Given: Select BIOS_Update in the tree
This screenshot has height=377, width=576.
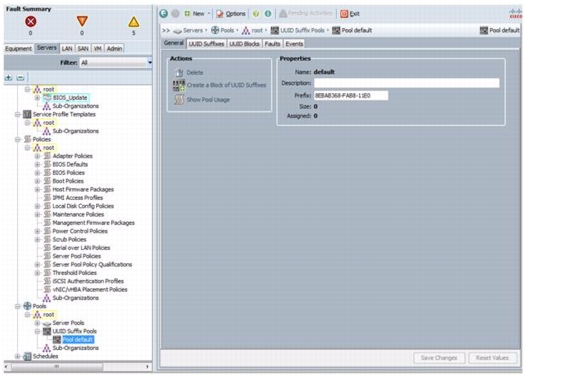Looking at the screenshot, I should coord(70,98).
